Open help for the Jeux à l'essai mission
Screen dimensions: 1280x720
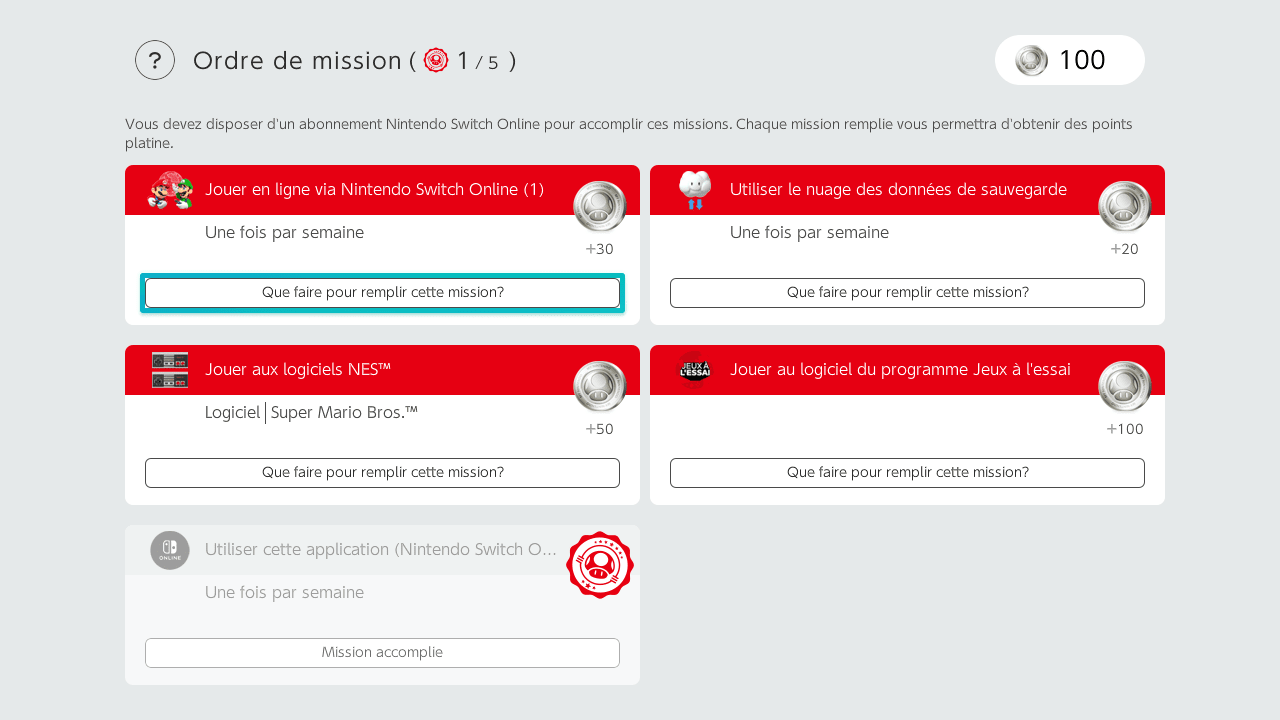[907, 473]
